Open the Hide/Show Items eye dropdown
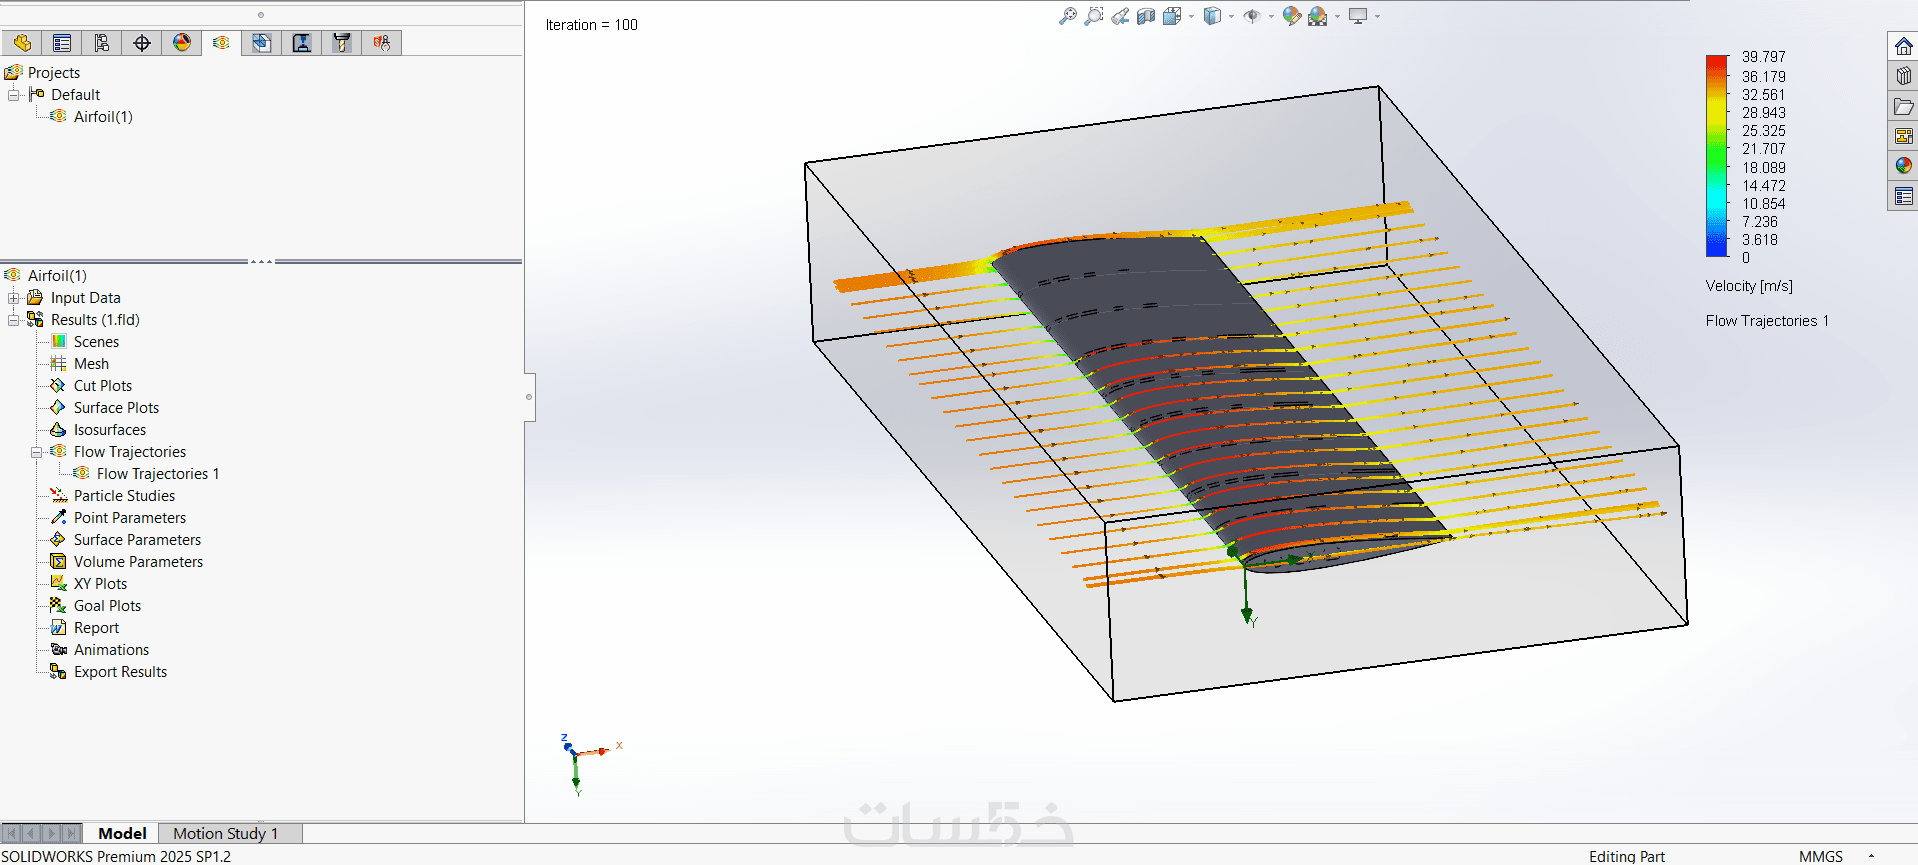1918x865 pixels. click(1271, 16)
